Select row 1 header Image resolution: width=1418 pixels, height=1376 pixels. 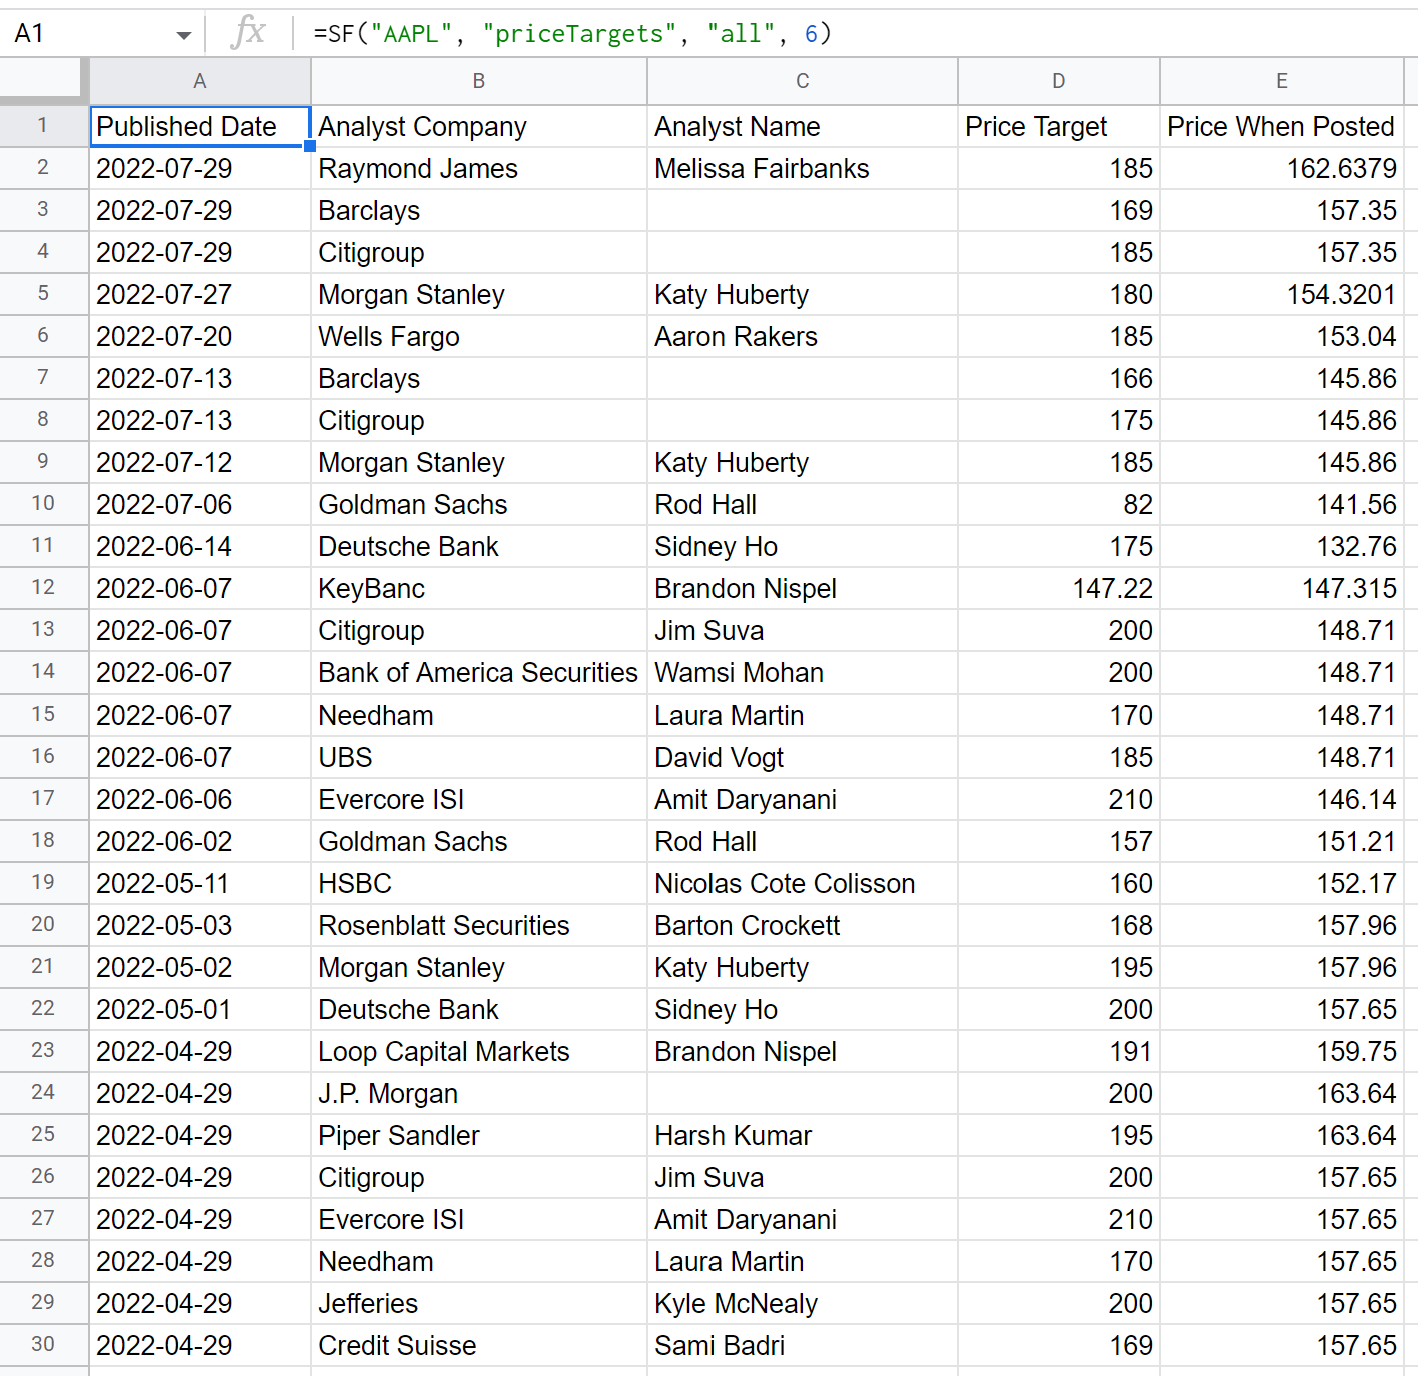43,126
